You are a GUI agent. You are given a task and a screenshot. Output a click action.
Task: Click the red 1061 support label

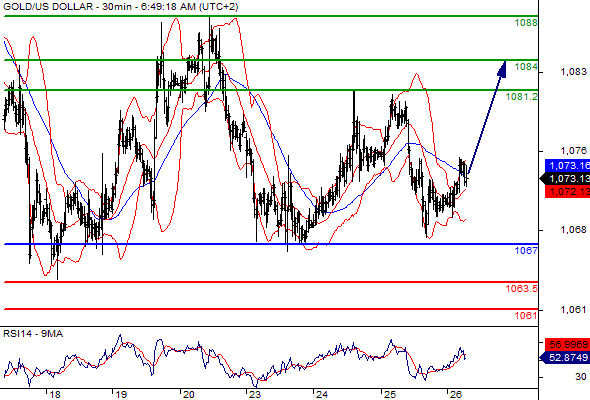click(526, 315)
